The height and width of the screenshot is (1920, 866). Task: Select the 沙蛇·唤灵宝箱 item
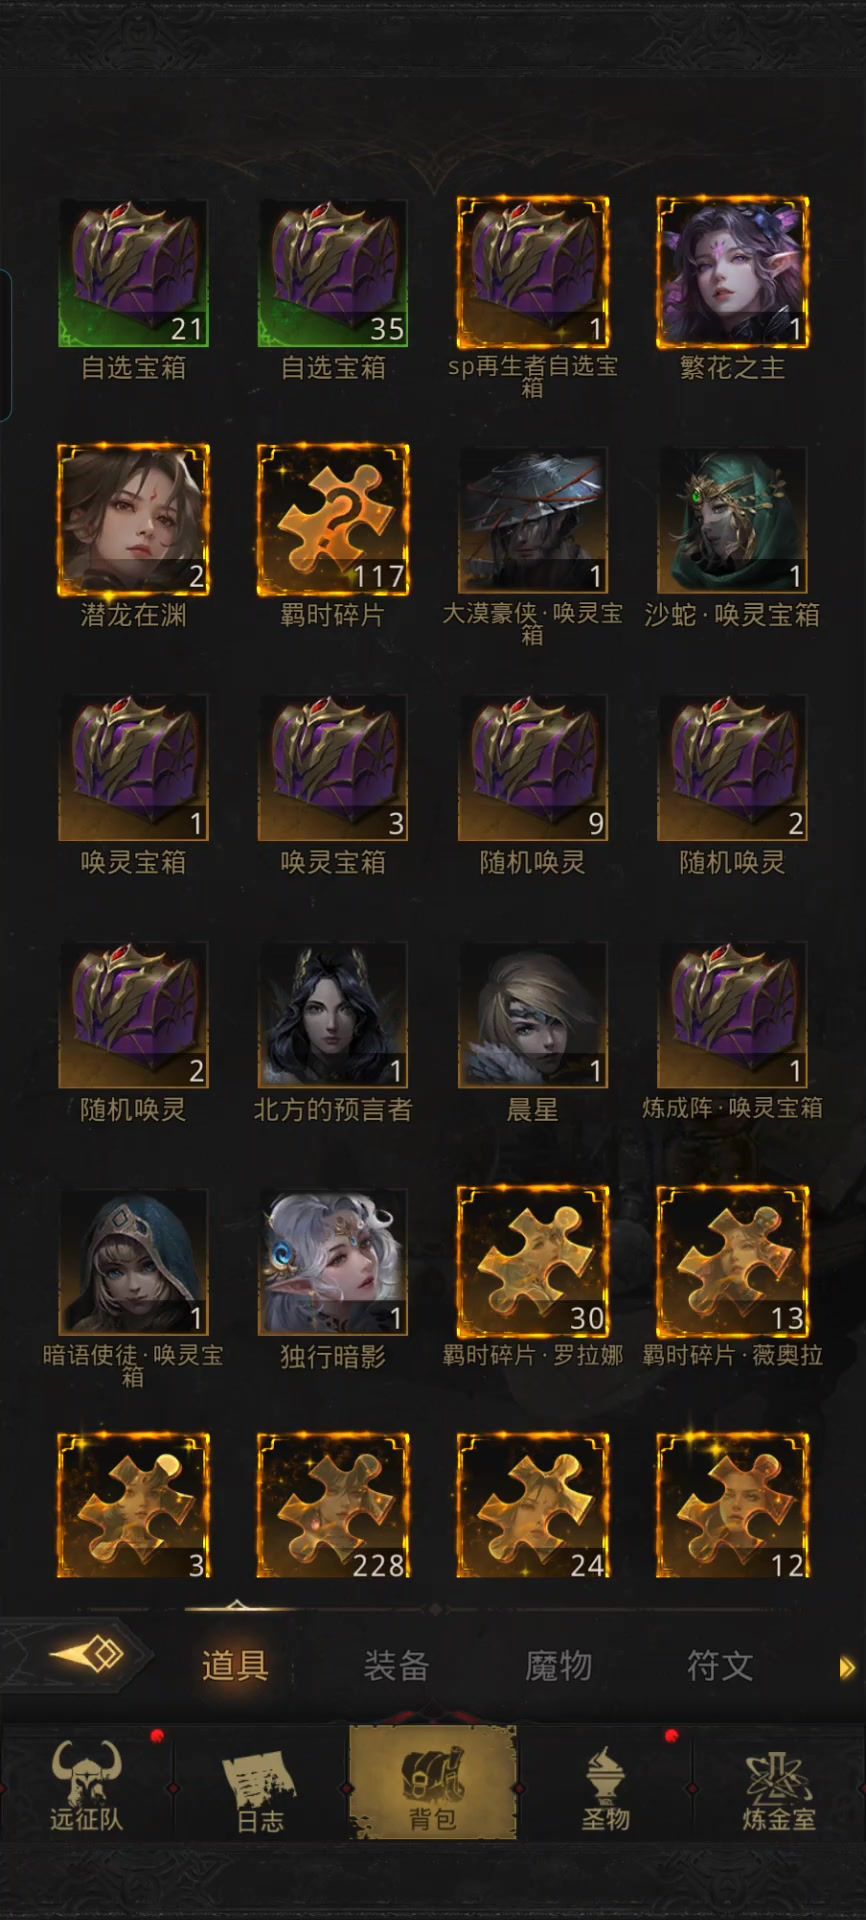click(x=732, y=520)
